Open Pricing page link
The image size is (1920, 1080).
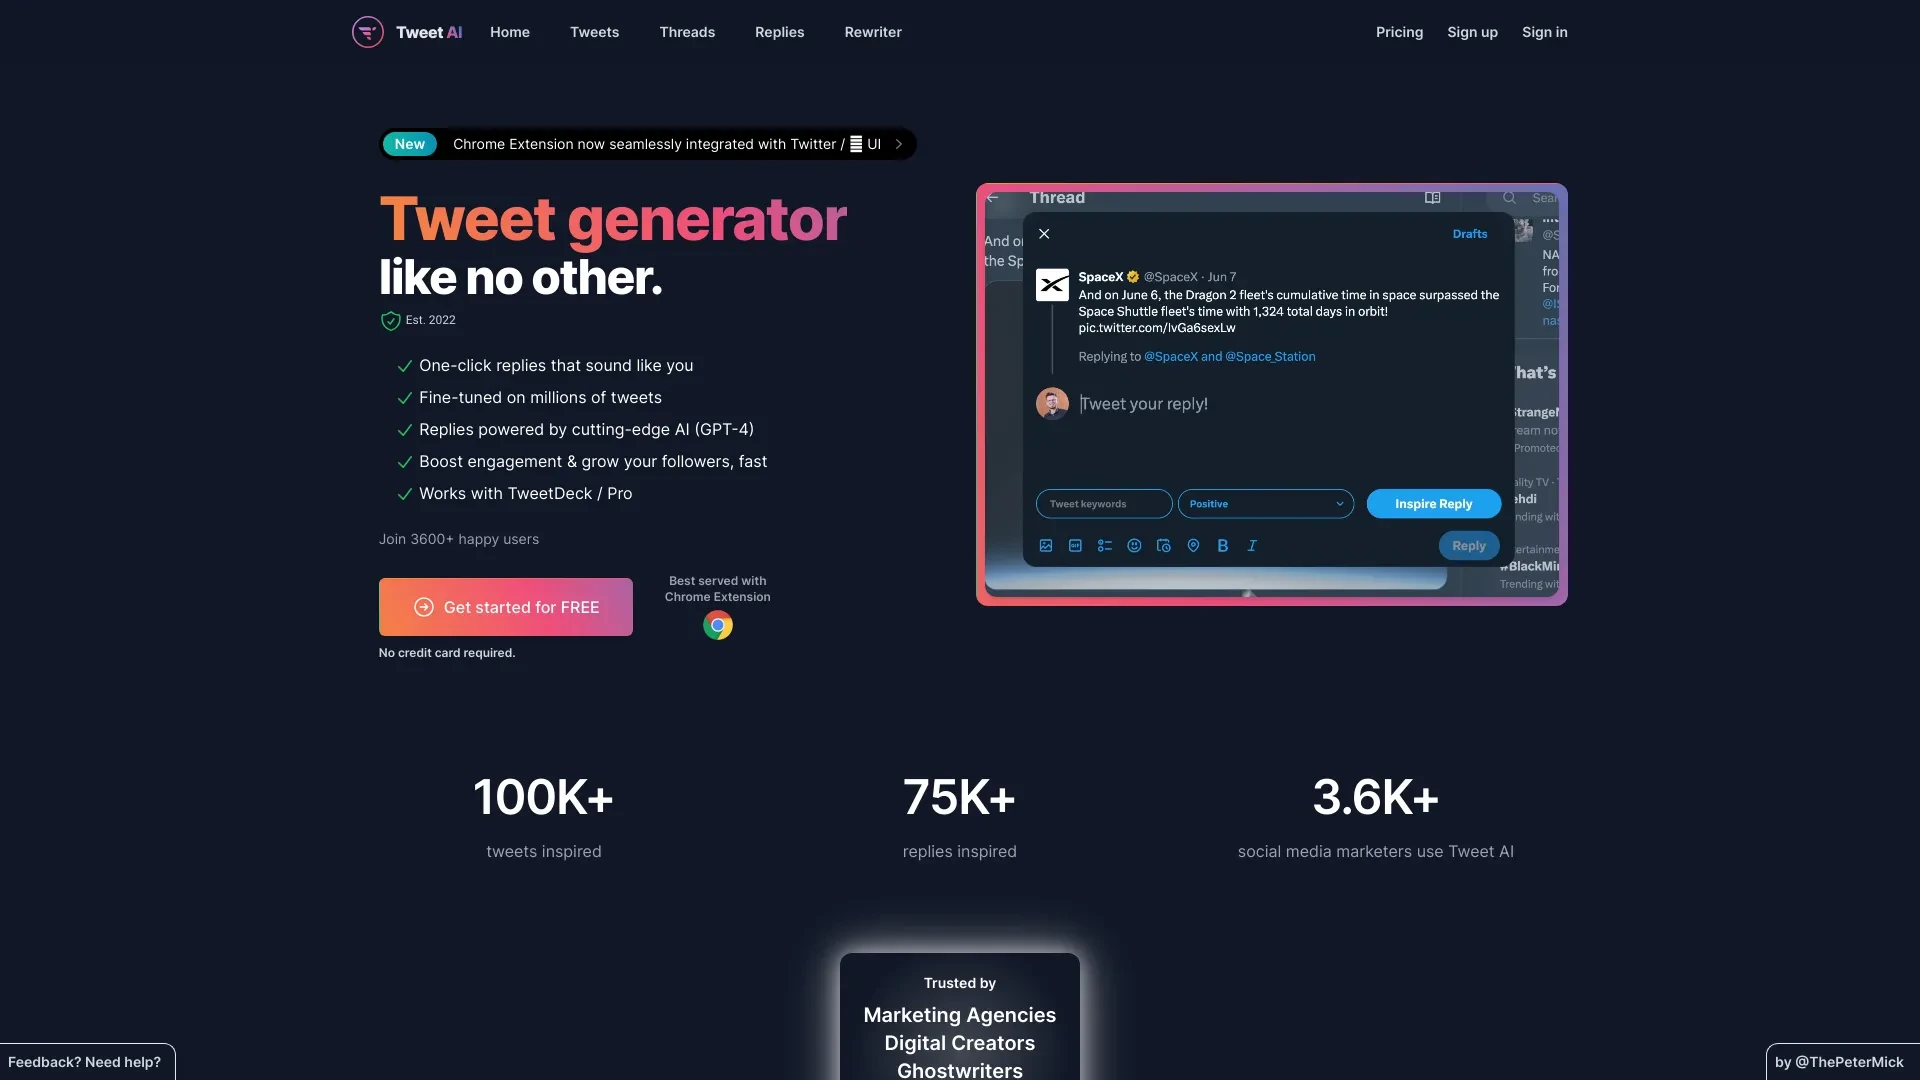coord(1400,30)
